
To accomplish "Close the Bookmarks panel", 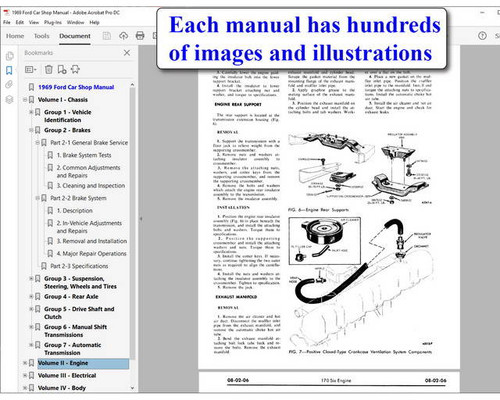I will 127,53.
